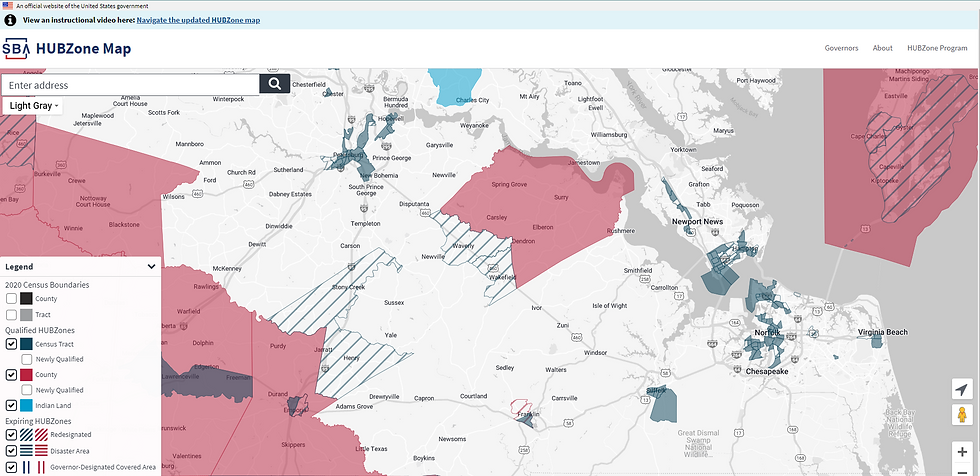The height and width of the screenshot is (476, 980).
Task: Click the Prince George map label
Action: coord(392,158)
